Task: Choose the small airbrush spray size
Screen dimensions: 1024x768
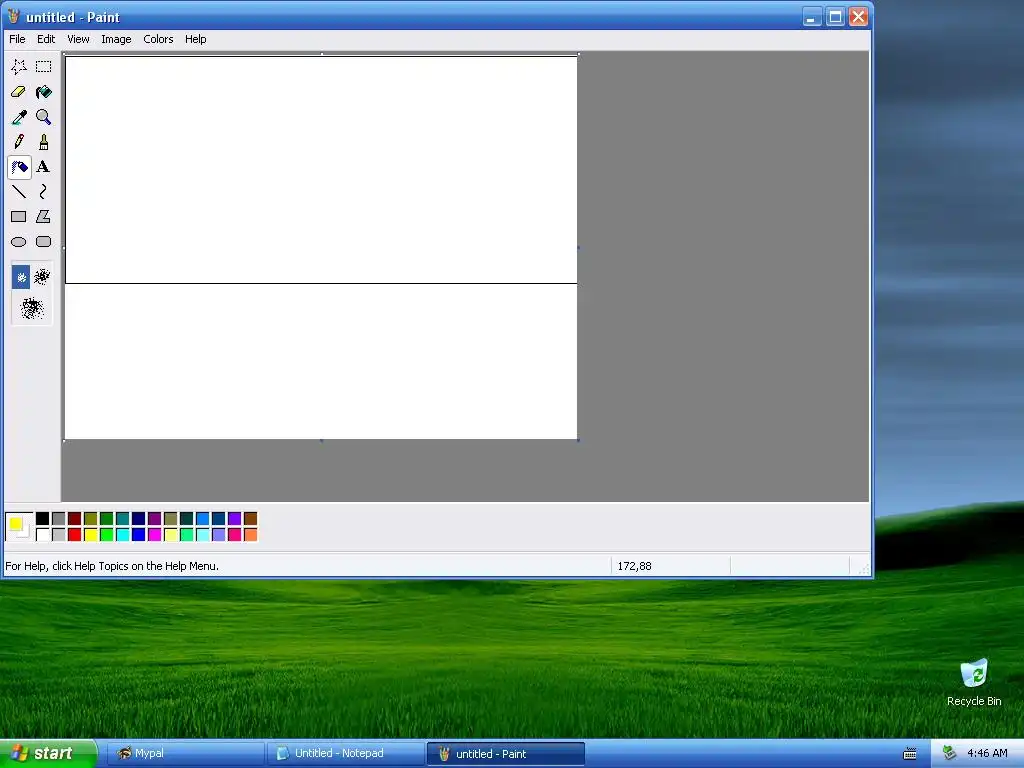Action: tap(21, 278)
